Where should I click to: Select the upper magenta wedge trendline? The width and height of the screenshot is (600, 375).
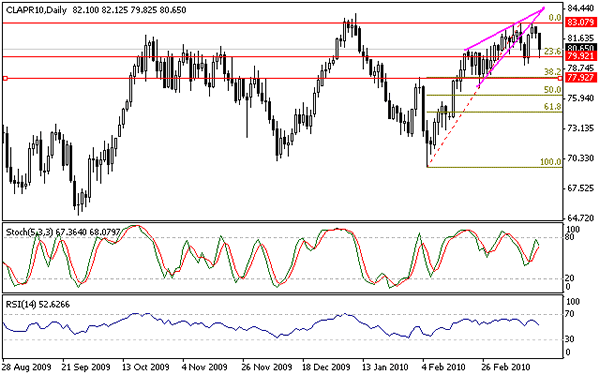point(504,29)
